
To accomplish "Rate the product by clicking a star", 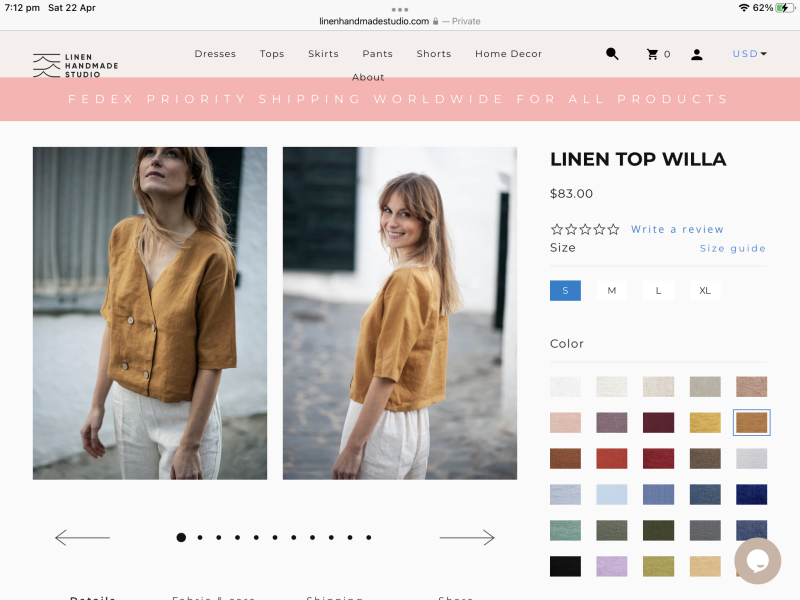I will [x=585, y=227].
